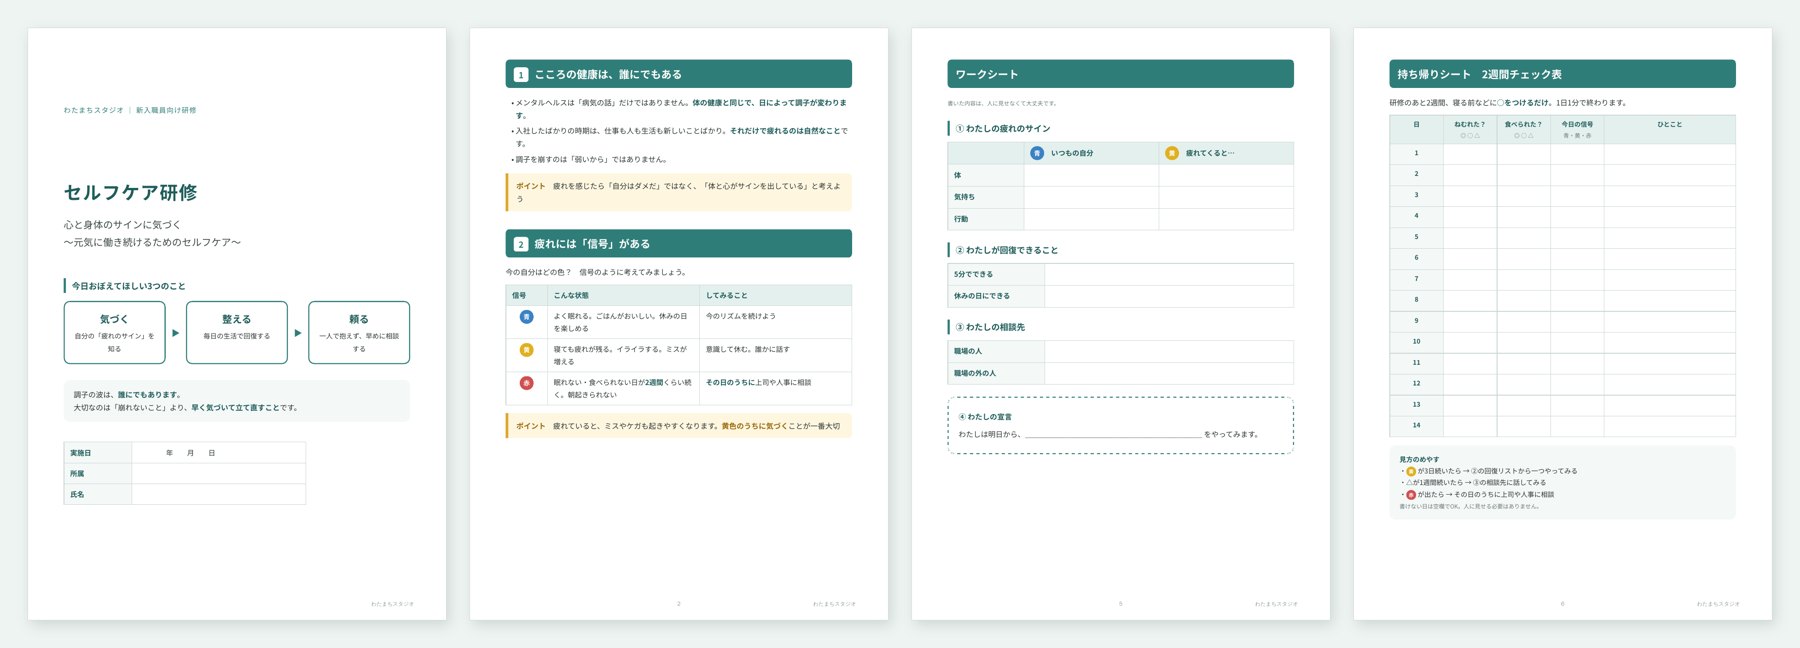This screenshot has height=648, width=1800.
Task: Select the 頼る card
Action: point(359,333)
